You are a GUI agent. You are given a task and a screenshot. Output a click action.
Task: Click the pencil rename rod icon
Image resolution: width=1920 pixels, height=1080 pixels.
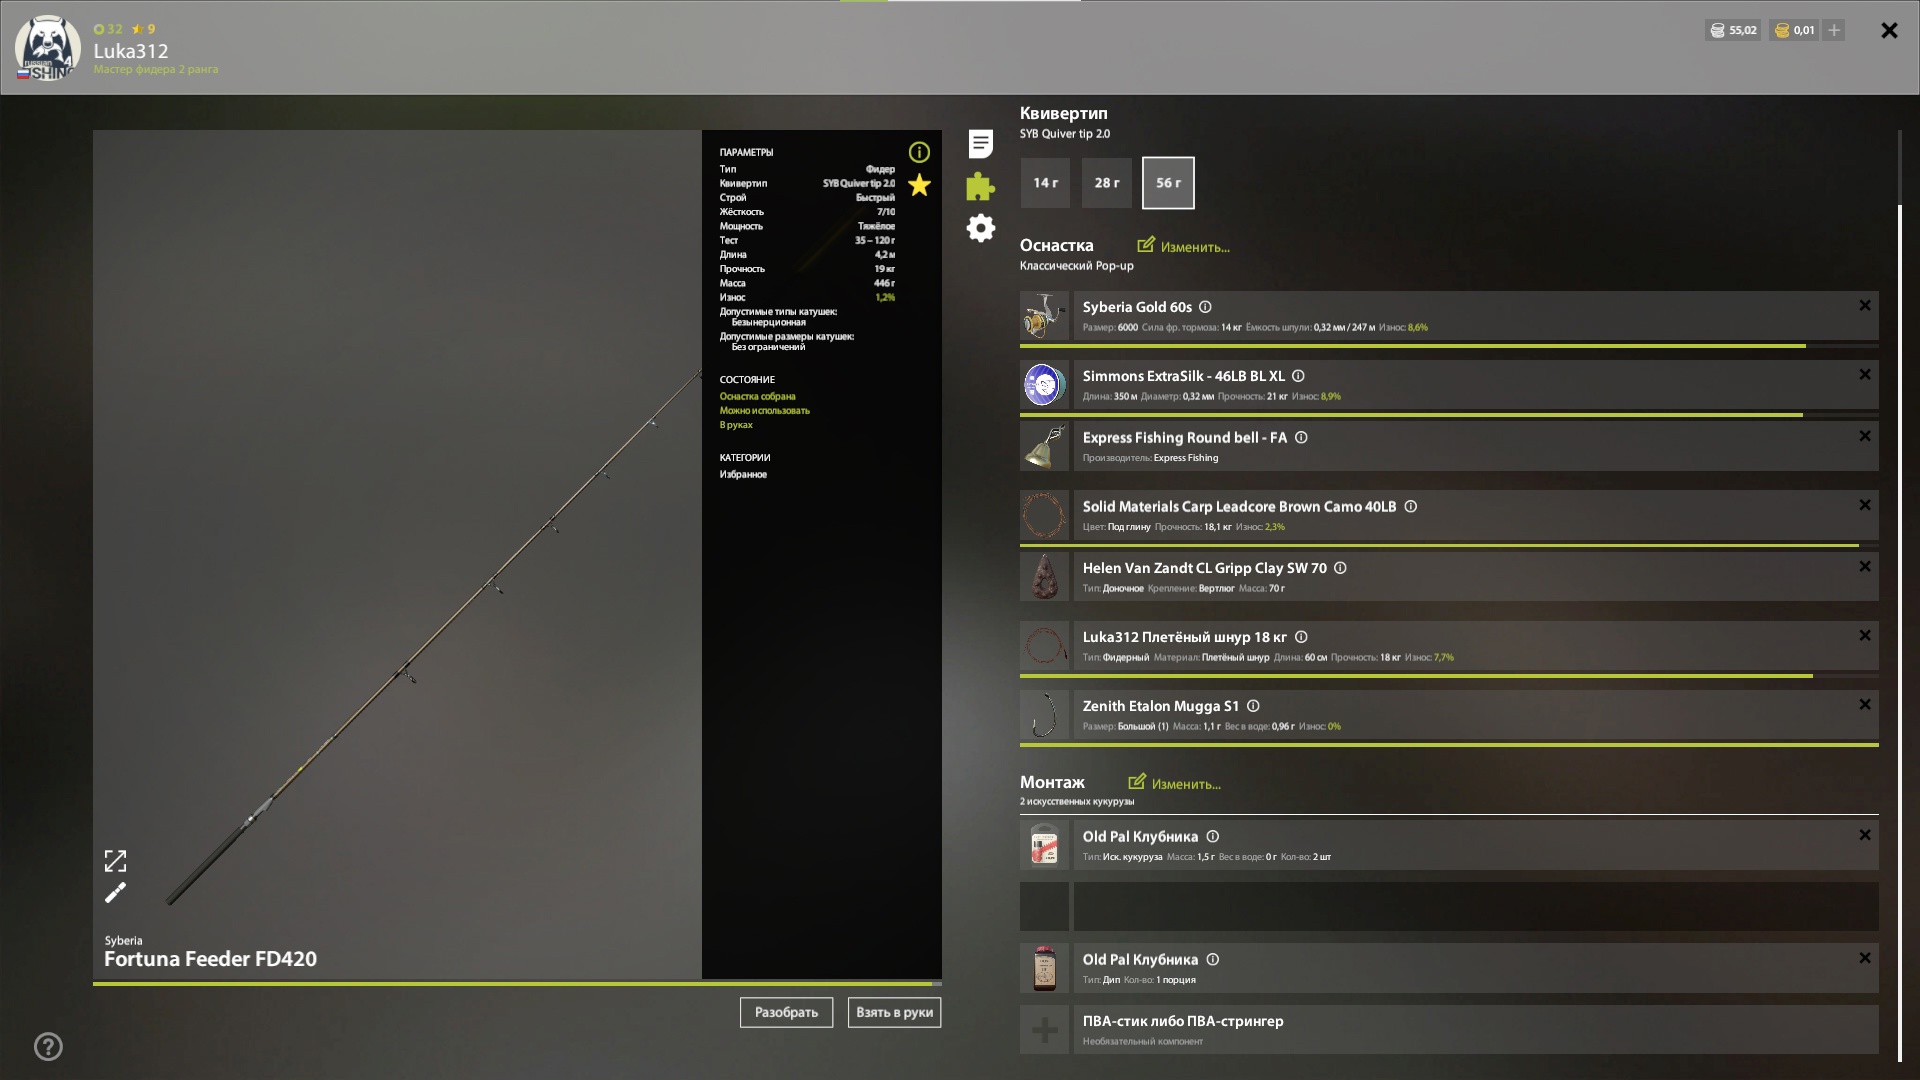[x=116, y=892]
